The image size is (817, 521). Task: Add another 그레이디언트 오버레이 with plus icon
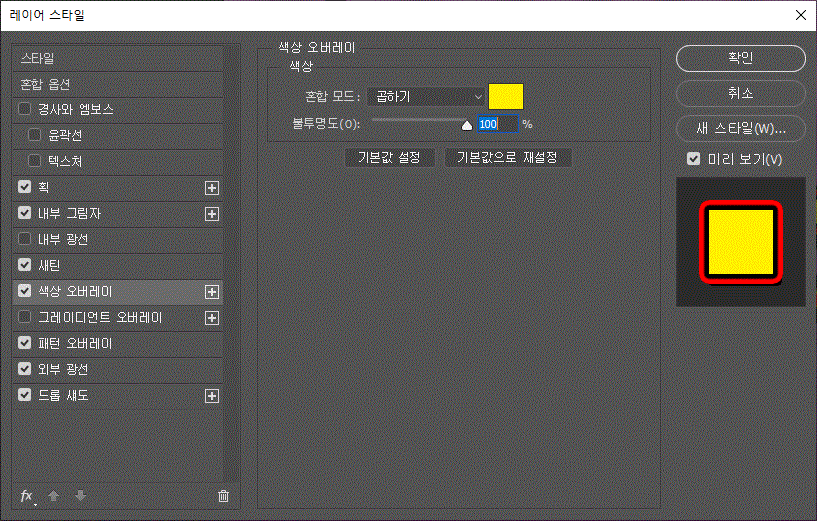[212, 318]
